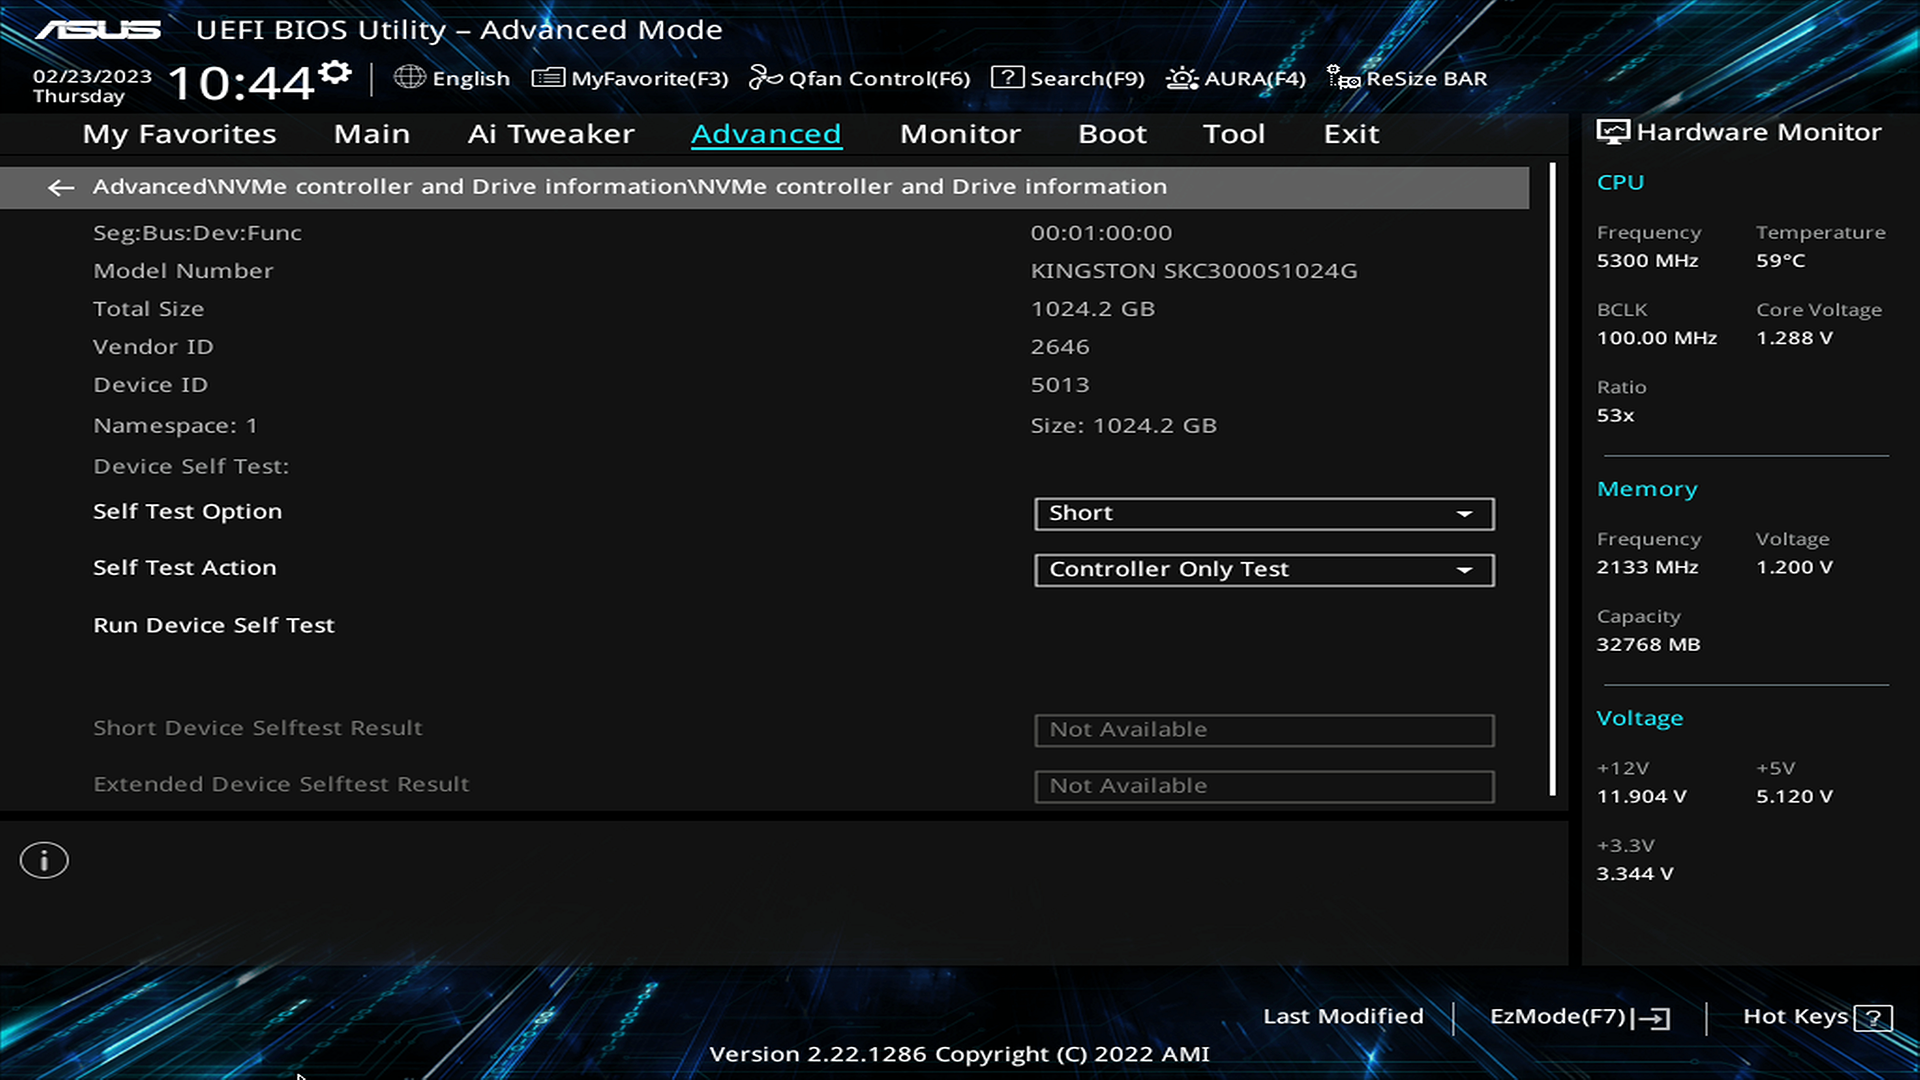Click the vertical scrollbar of settings list

point(1552,480)
